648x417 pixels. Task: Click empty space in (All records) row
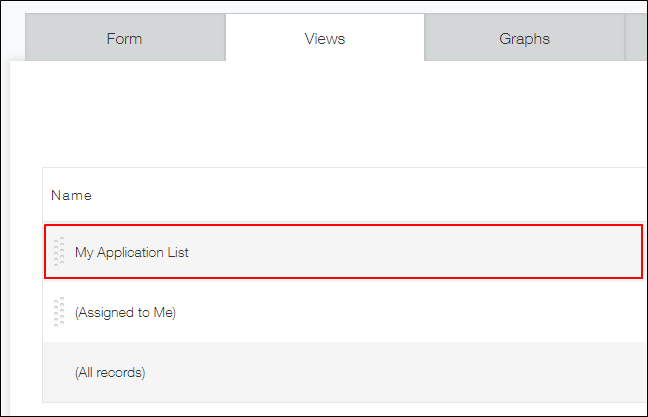[420, 372]
